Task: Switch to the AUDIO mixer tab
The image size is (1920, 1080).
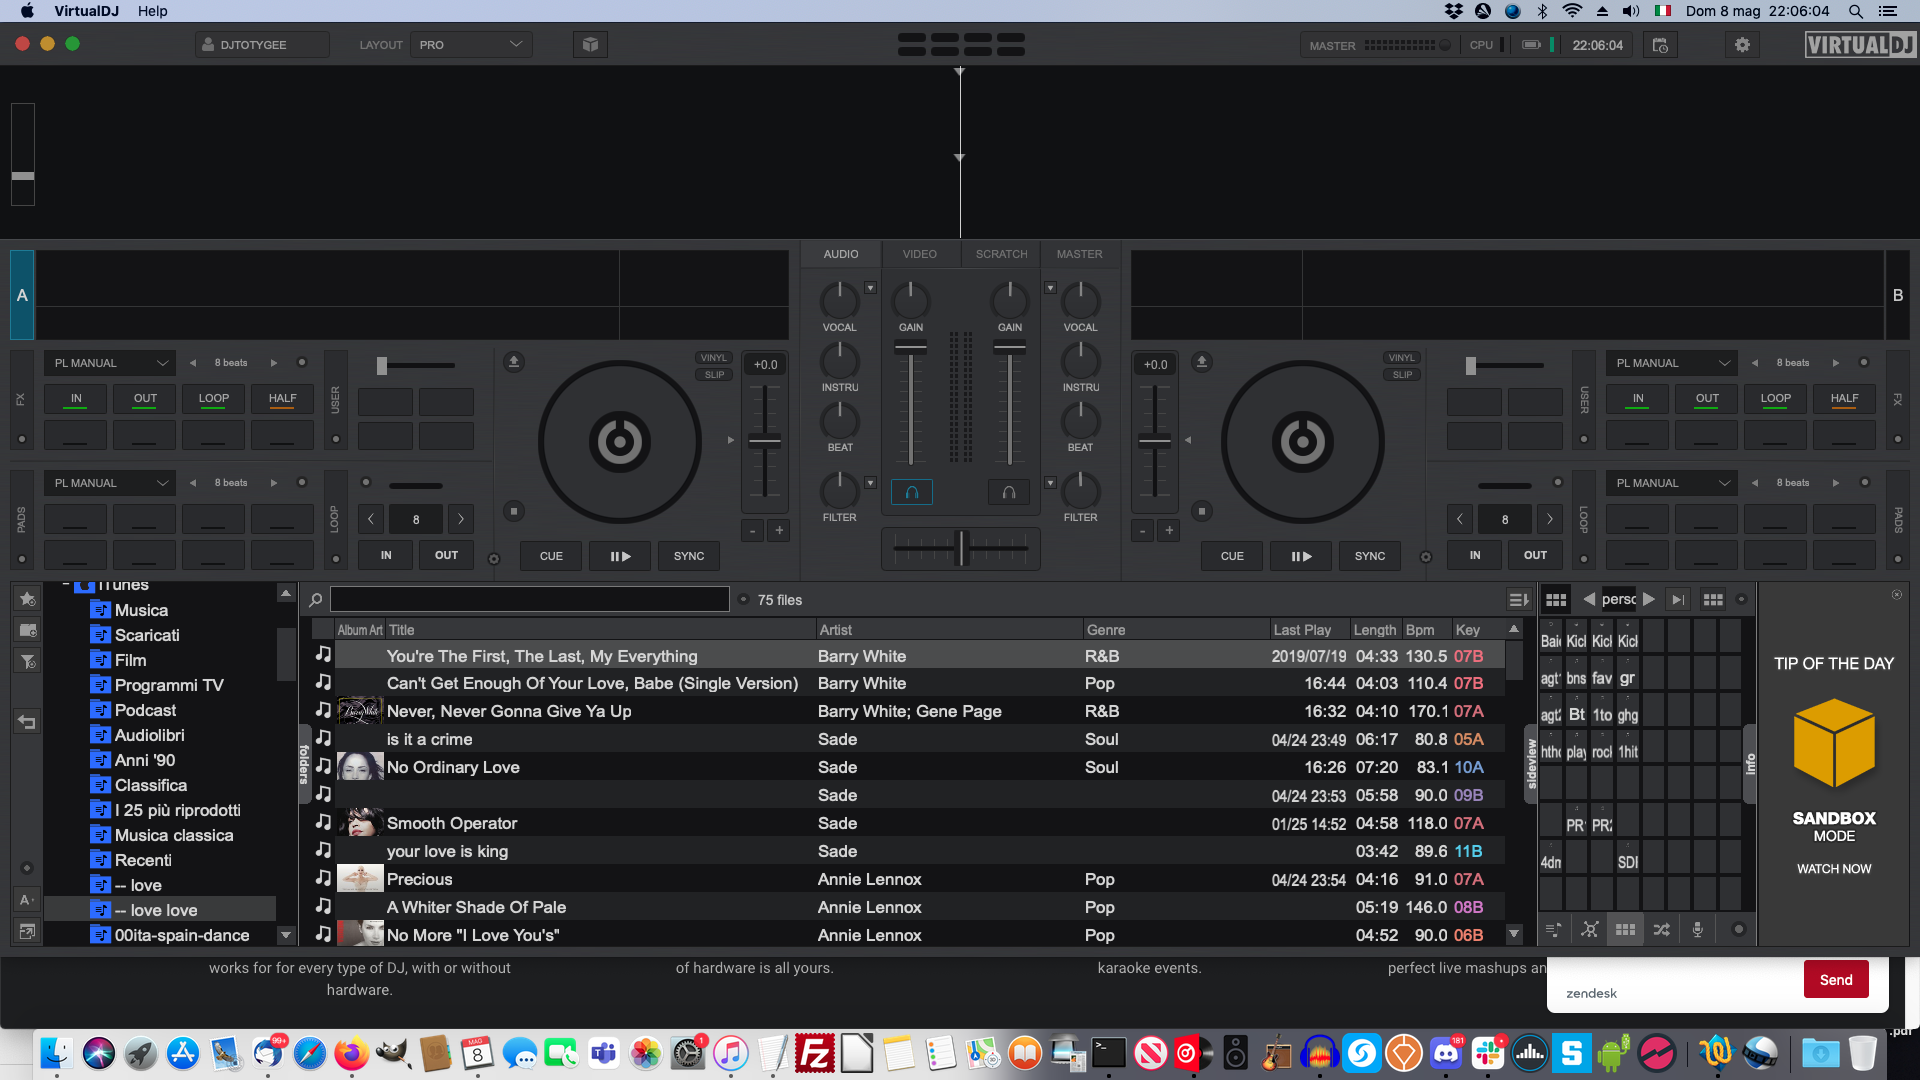Action: pos(841,254)
